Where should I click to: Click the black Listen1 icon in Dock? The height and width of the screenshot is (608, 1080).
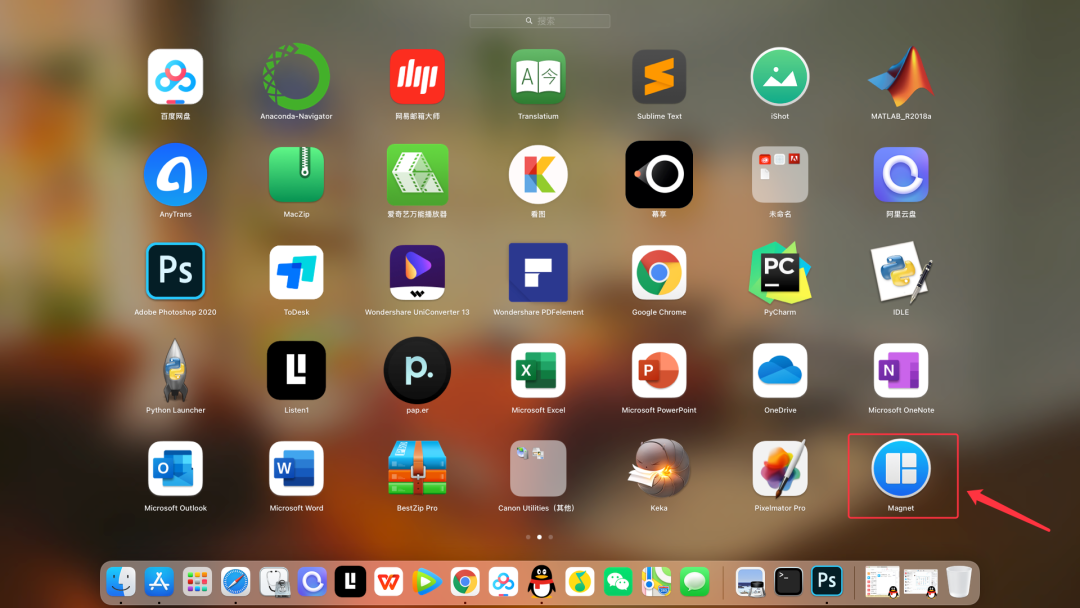click(351, 582)
